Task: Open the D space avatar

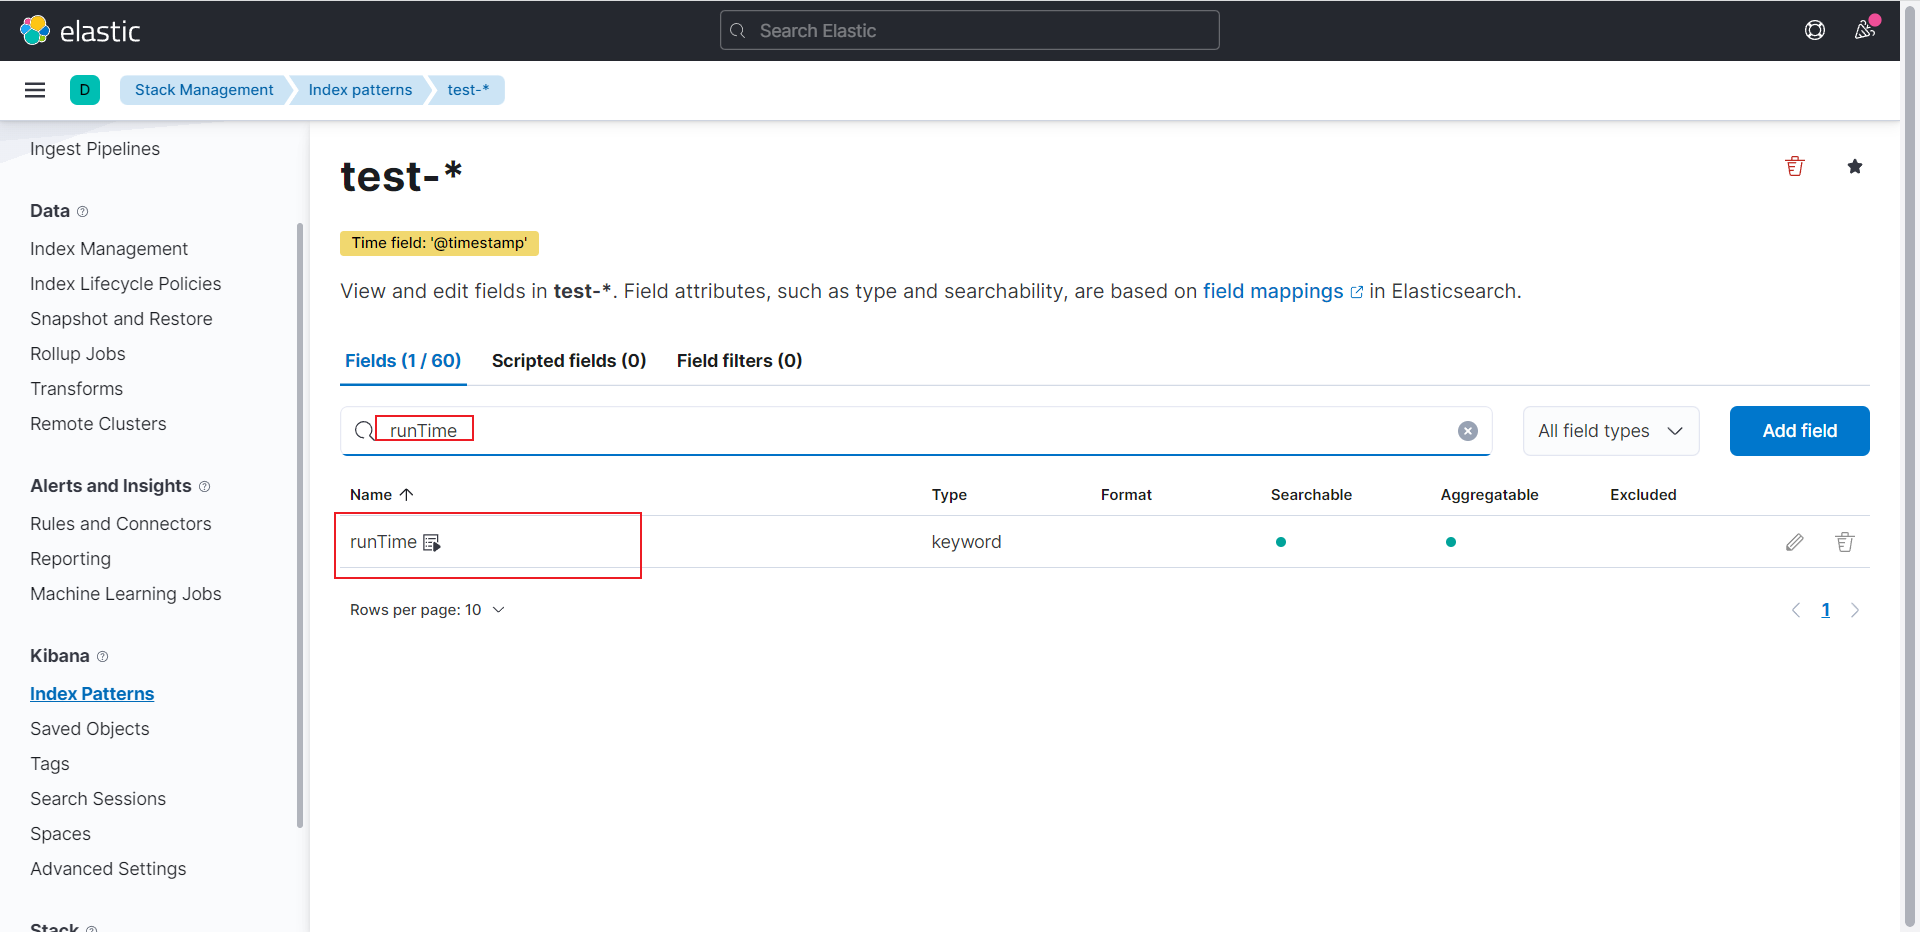Action: [85, 90]
